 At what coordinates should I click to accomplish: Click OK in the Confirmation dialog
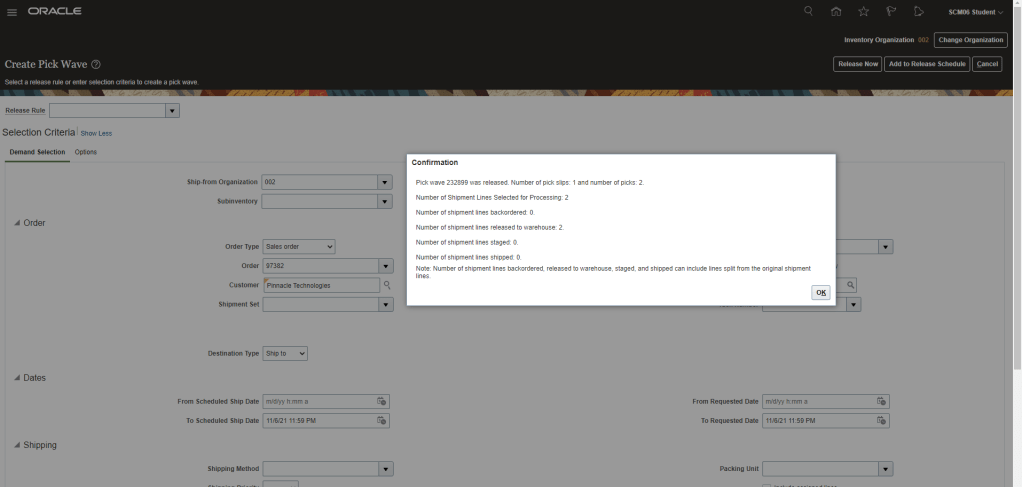[x=820, y=292]
